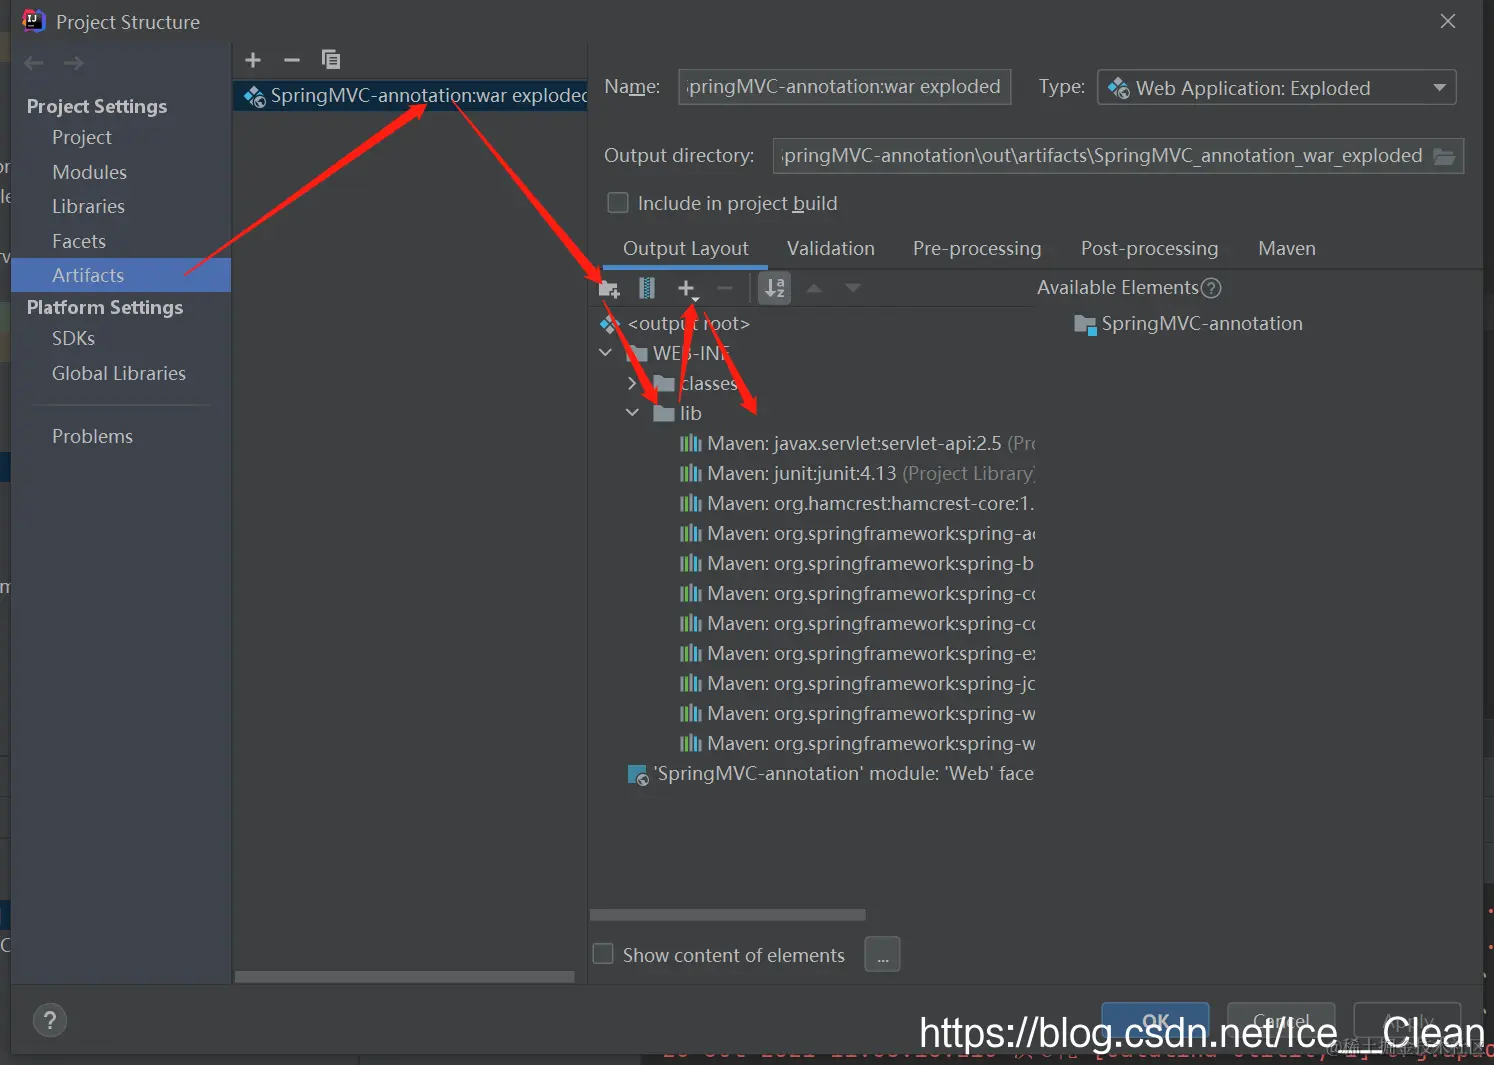
Task: Copy the selected artifact
Action: click(x=331, y=60)
